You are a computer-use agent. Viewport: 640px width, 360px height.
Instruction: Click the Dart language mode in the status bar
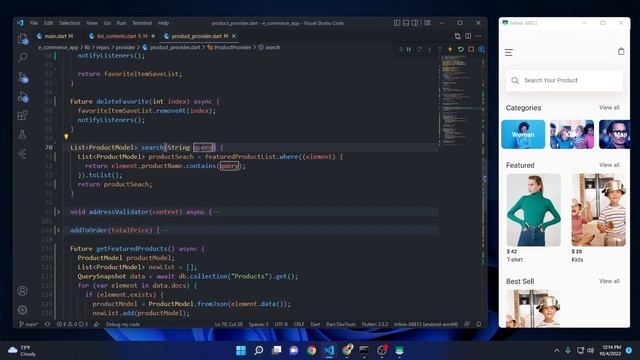tap(315, 324)
